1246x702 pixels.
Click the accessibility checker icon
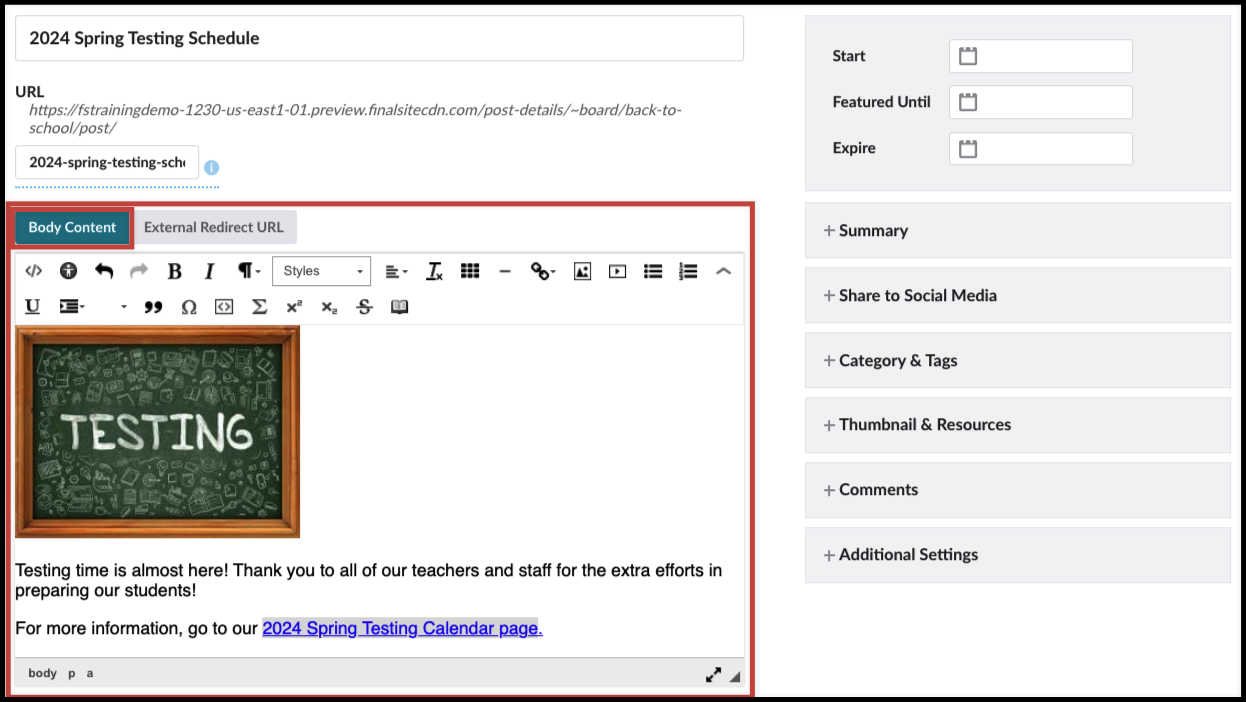click(69, 271)
